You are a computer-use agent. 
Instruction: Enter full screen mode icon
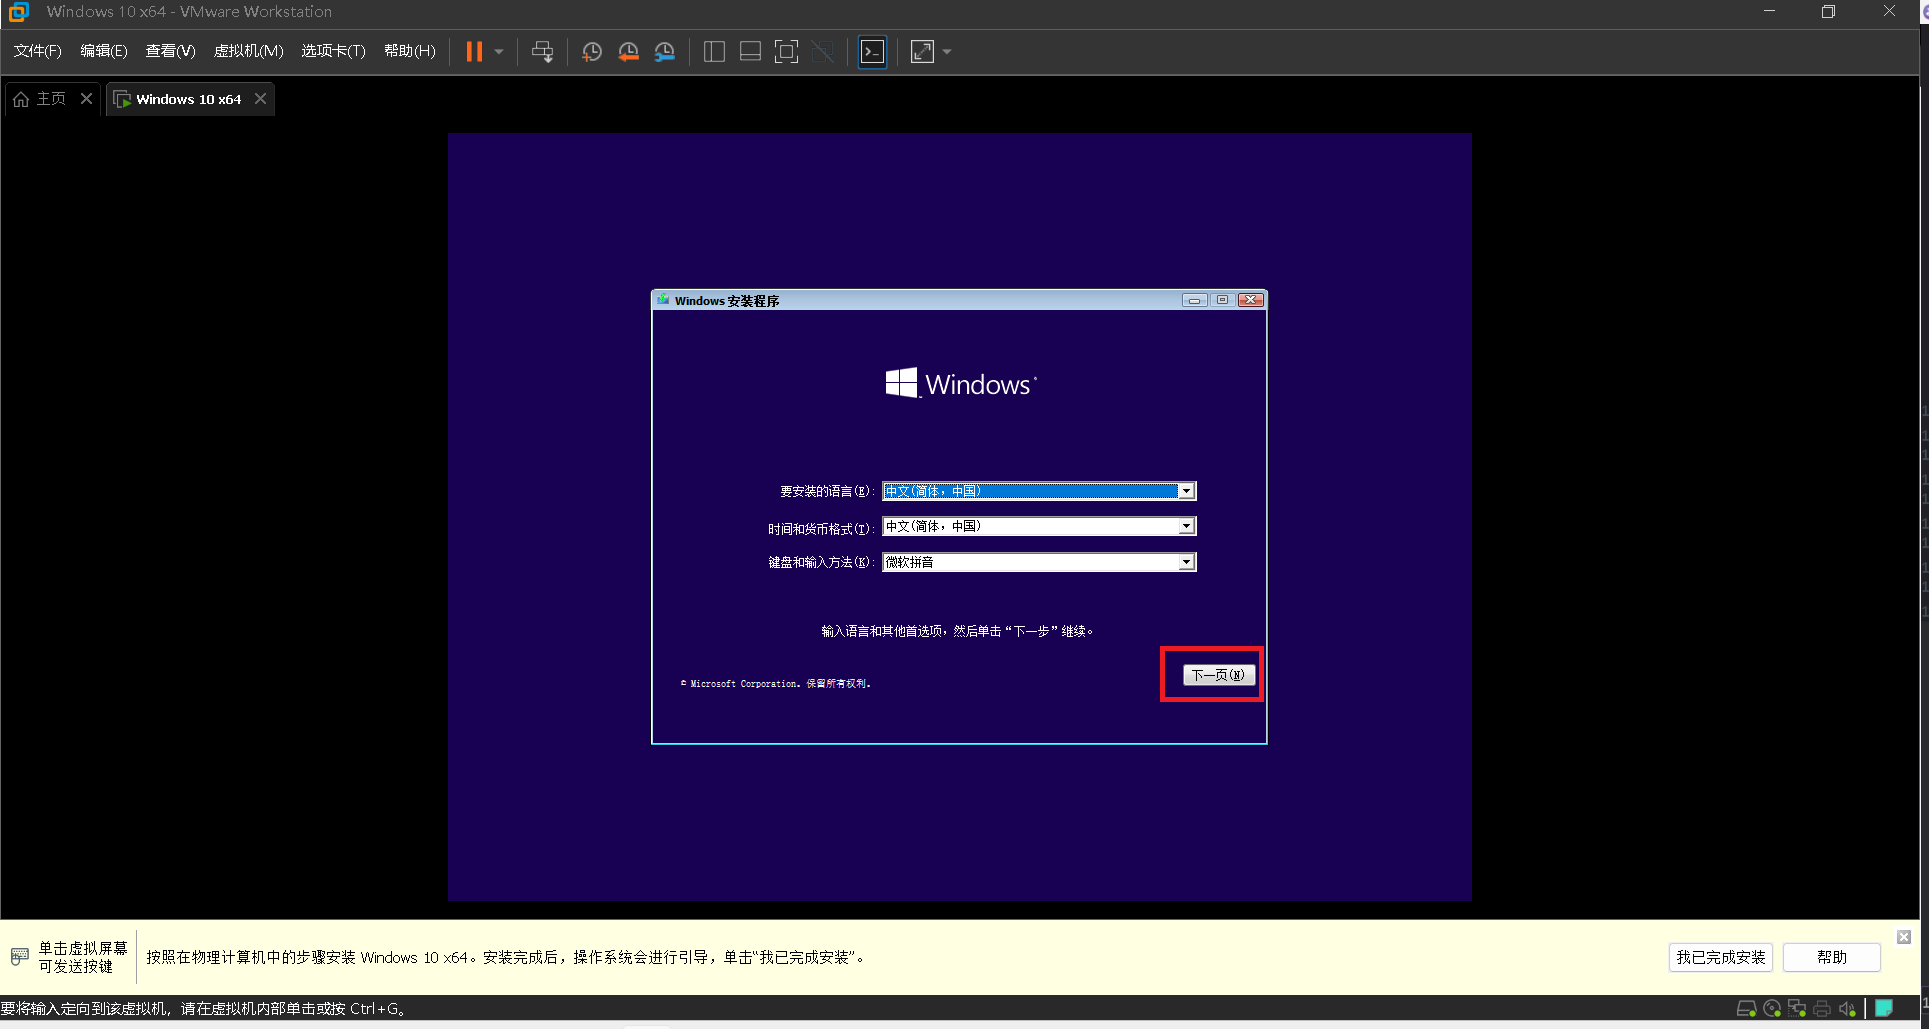click(787, 51)
